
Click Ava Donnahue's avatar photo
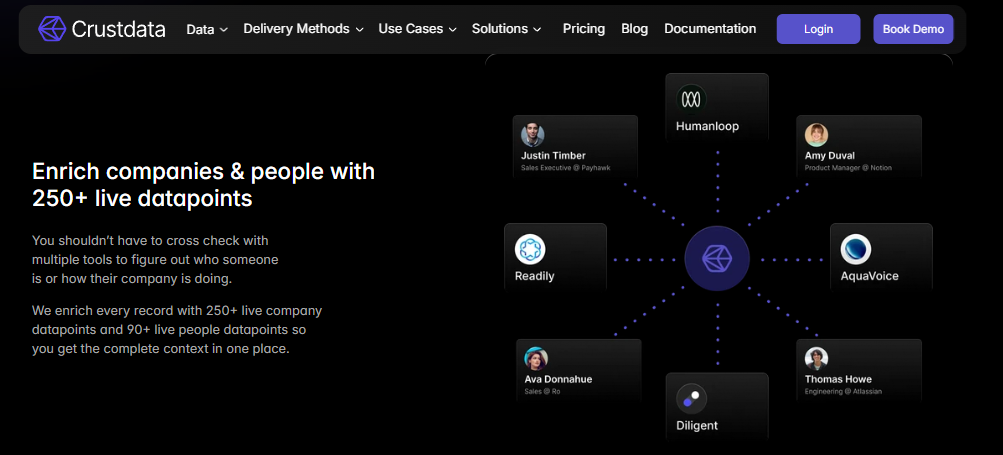pyautogui.click(x=535, y=359)
